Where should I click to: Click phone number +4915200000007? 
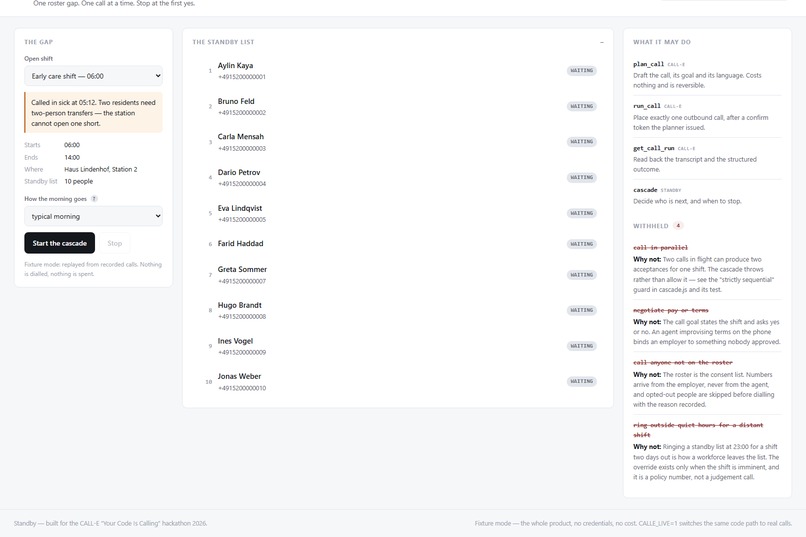(x=242, y=281)
